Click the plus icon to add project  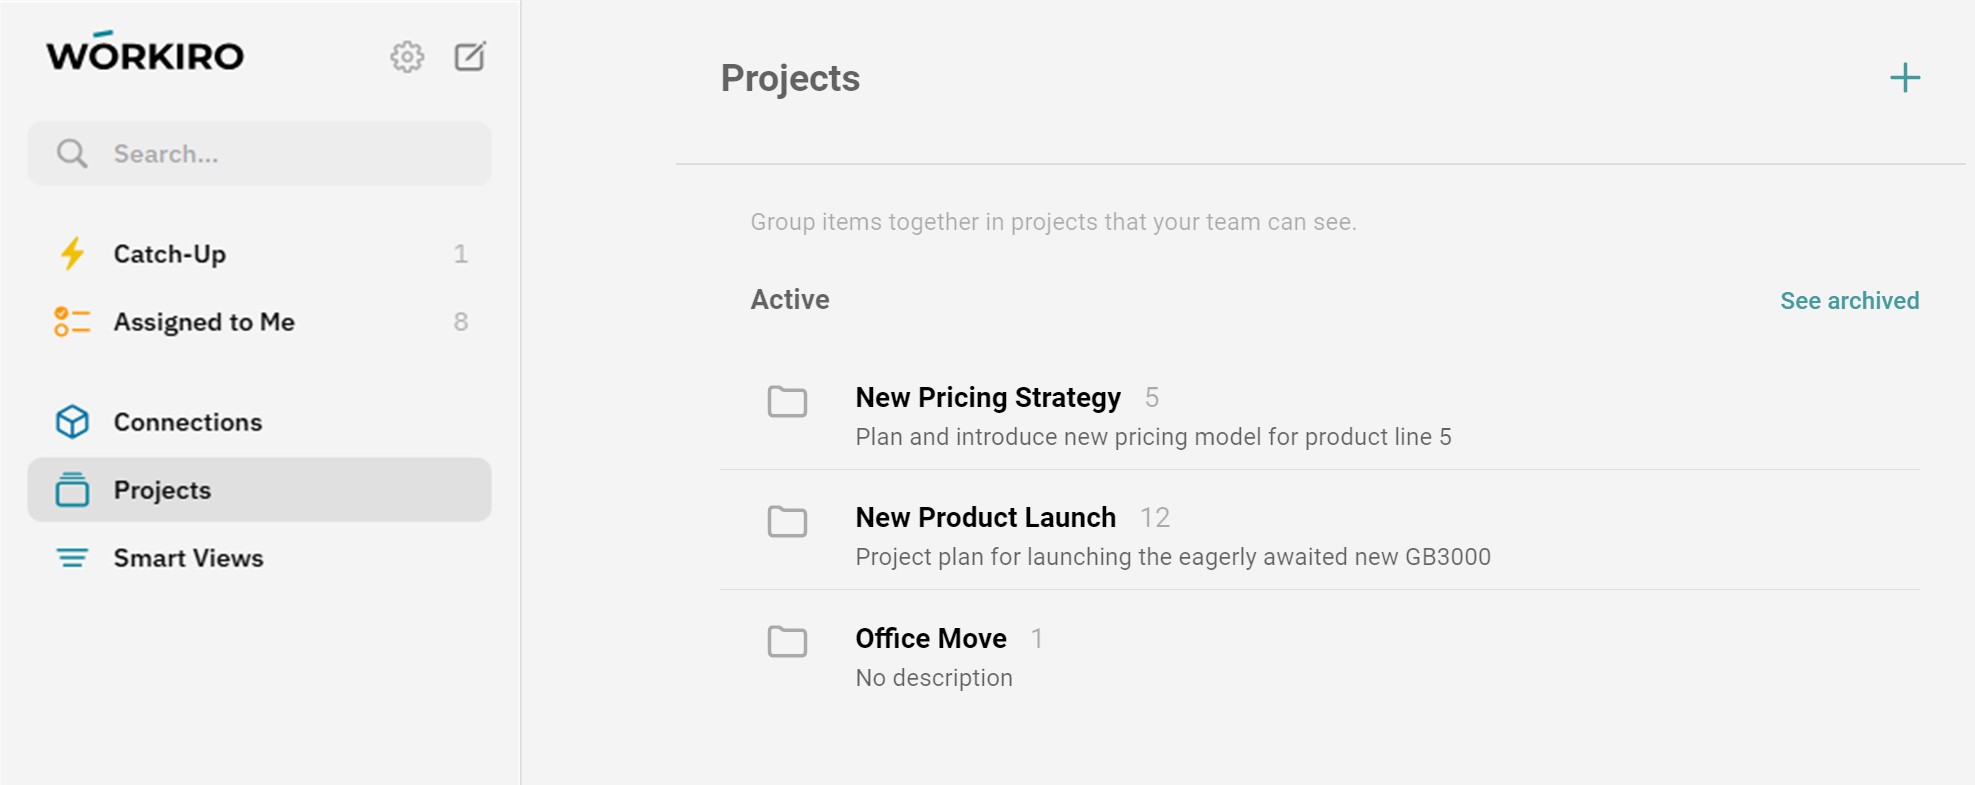click(x=1904, y=78)
